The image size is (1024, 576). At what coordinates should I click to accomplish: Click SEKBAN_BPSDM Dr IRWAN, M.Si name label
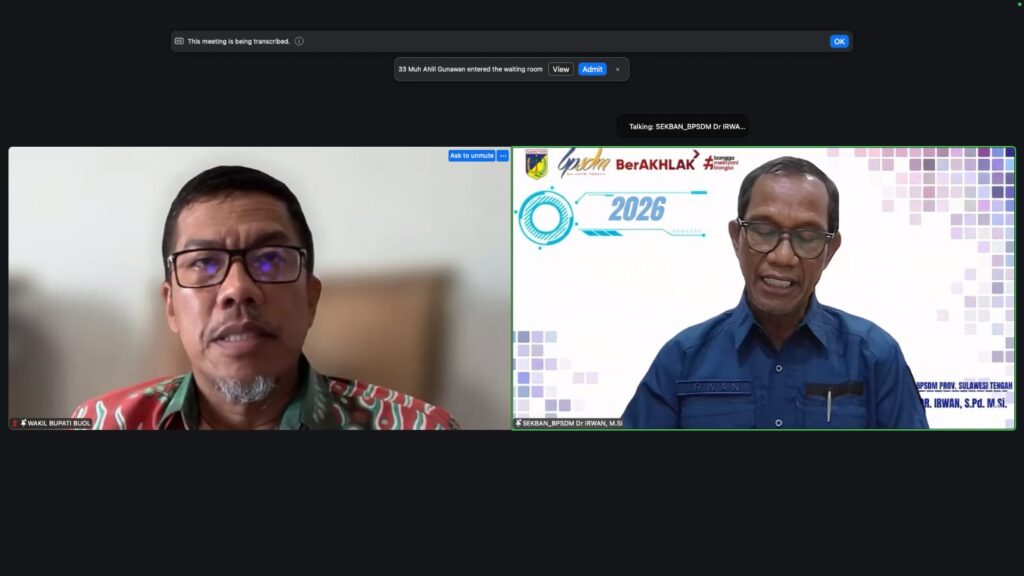[572, 423]
